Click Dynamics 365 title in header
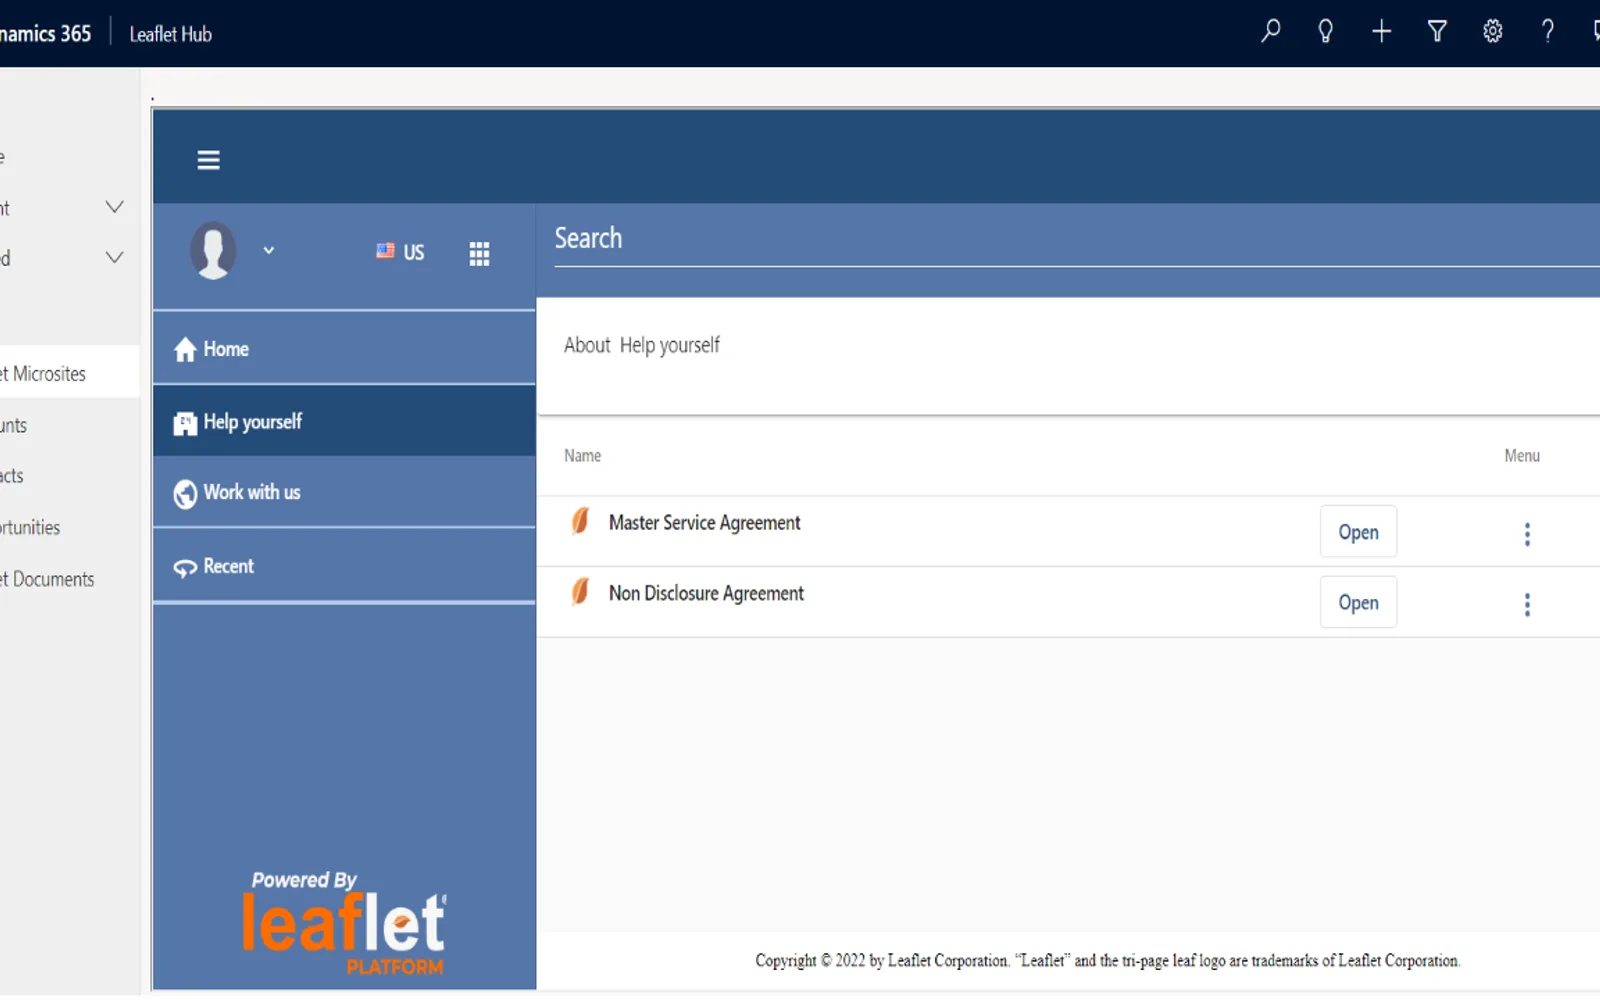 45,34
